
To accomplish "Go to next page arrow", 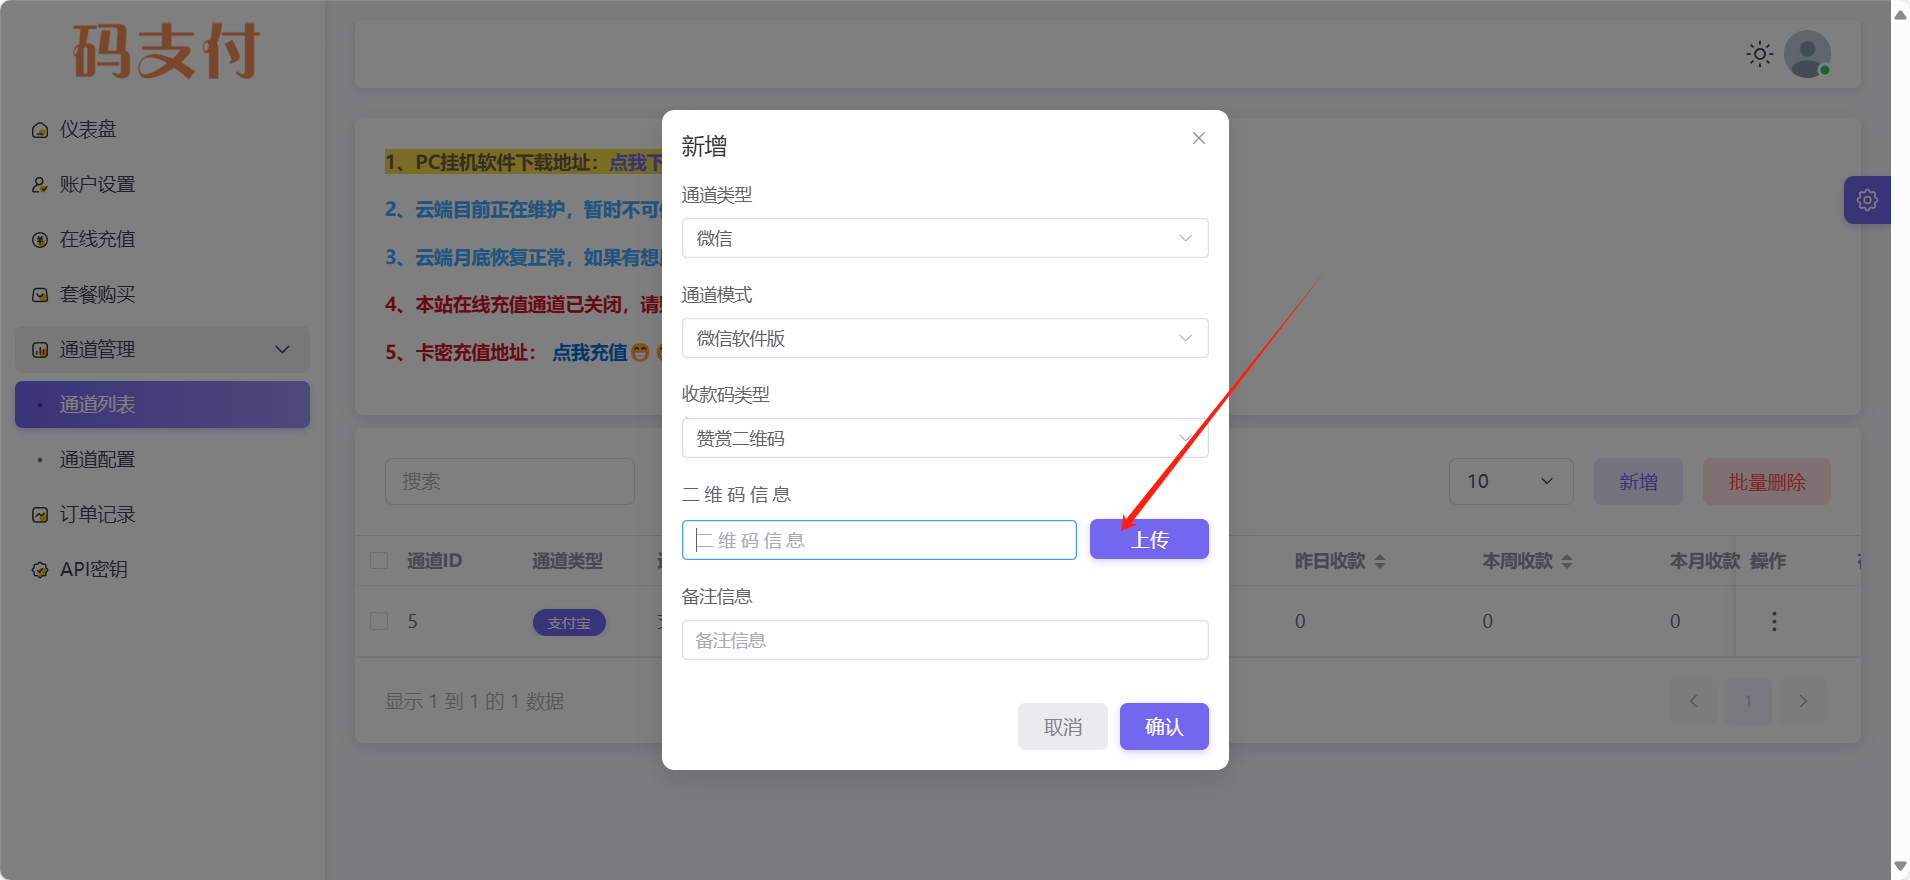I will (1803, 701).
